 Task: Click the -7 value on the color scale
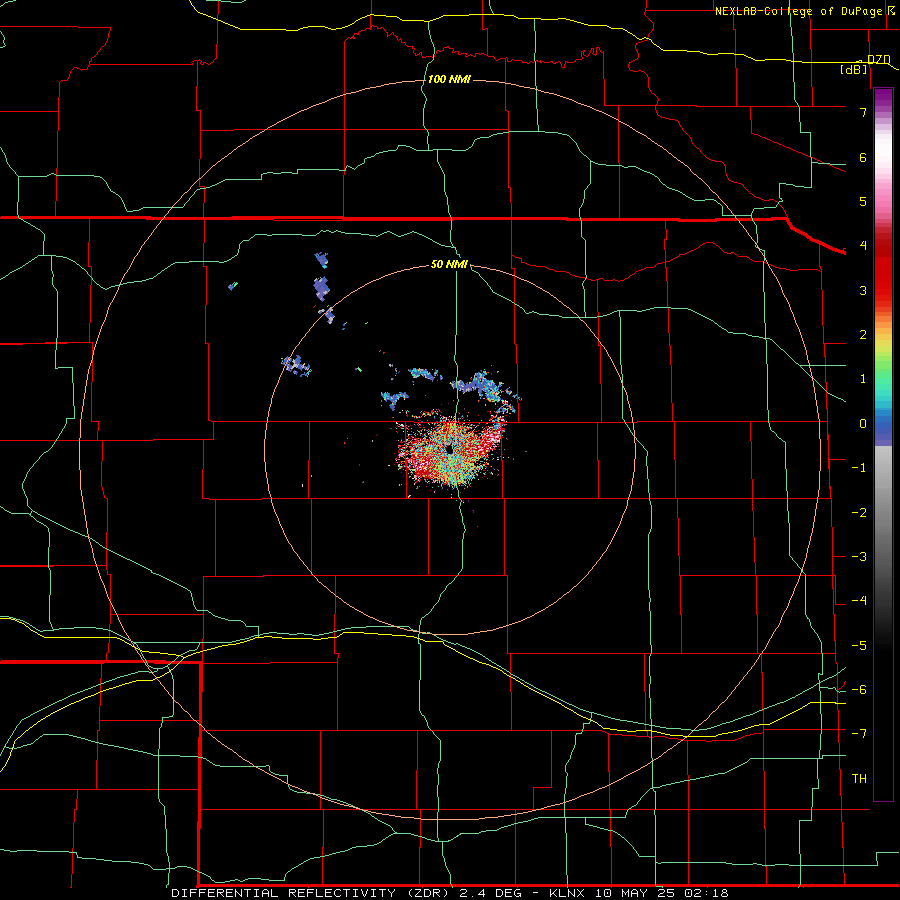pyautogui.click(x=859, y=734)
